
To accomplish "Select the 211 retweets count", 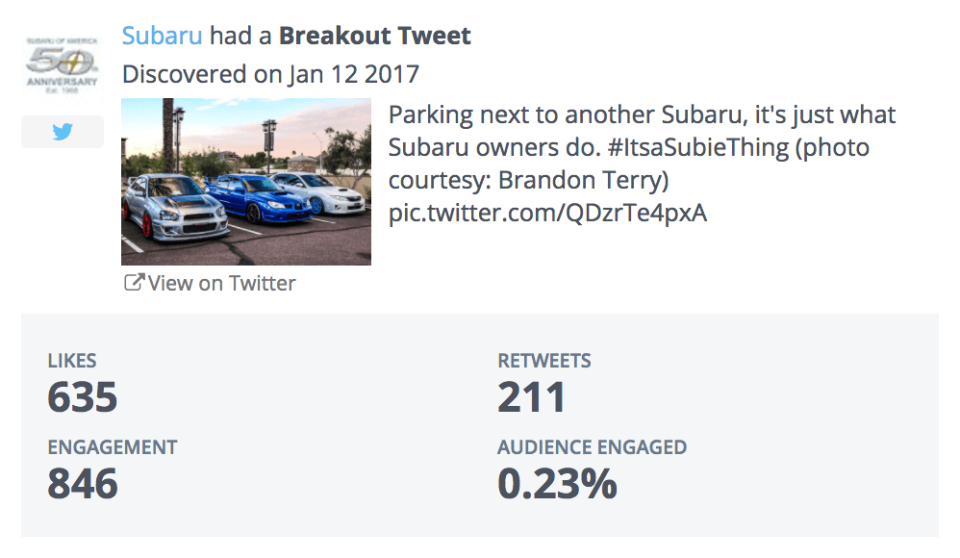I will [x=531, y=397].
